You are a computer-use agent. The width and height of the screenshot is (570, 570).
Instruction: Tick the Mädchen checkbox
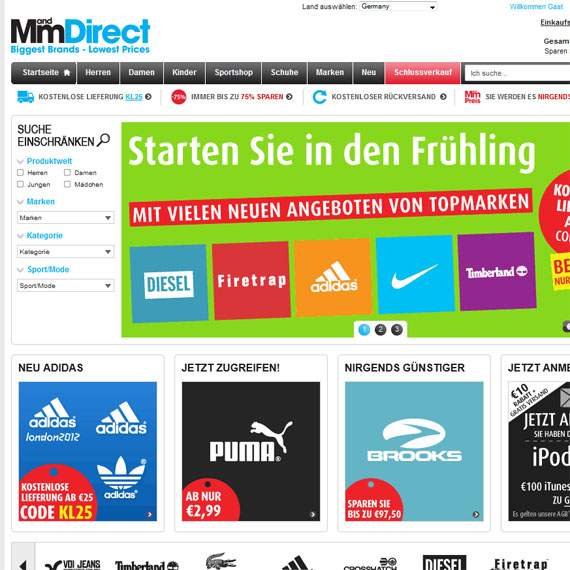[67, 184]
